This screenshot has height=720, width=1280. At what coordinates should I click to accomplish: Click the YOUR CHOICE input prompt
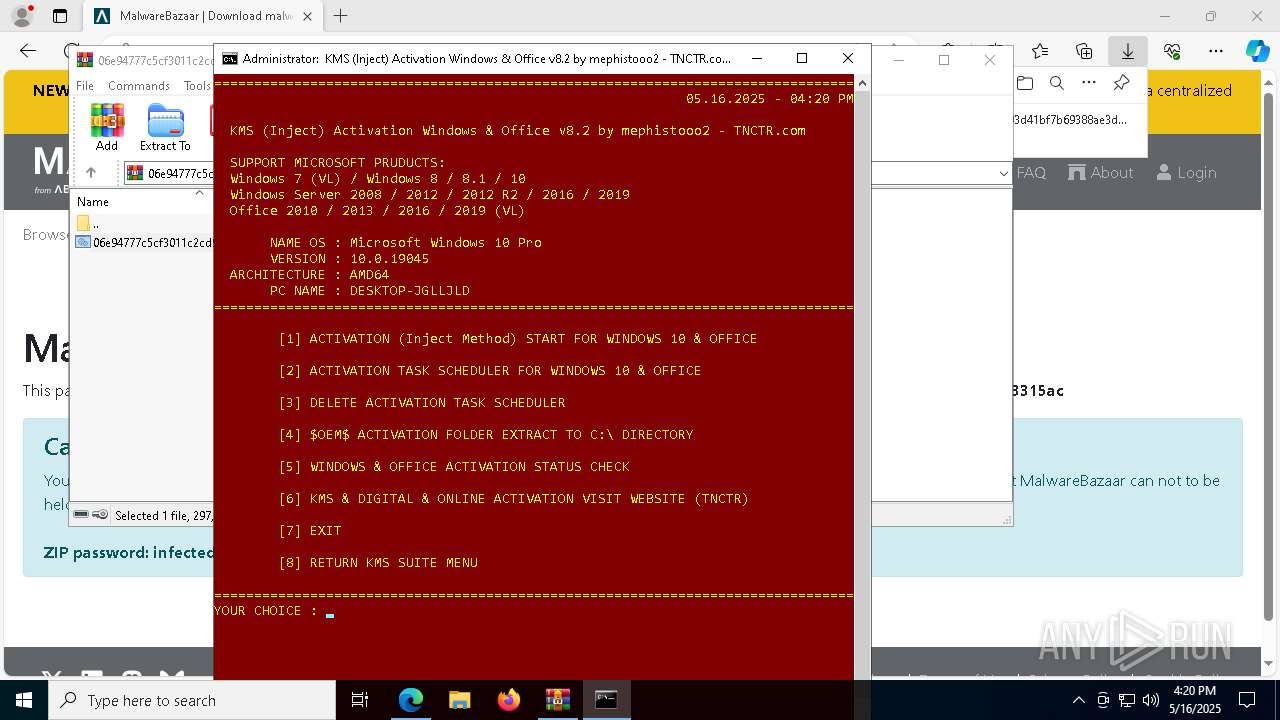(273, 610)
